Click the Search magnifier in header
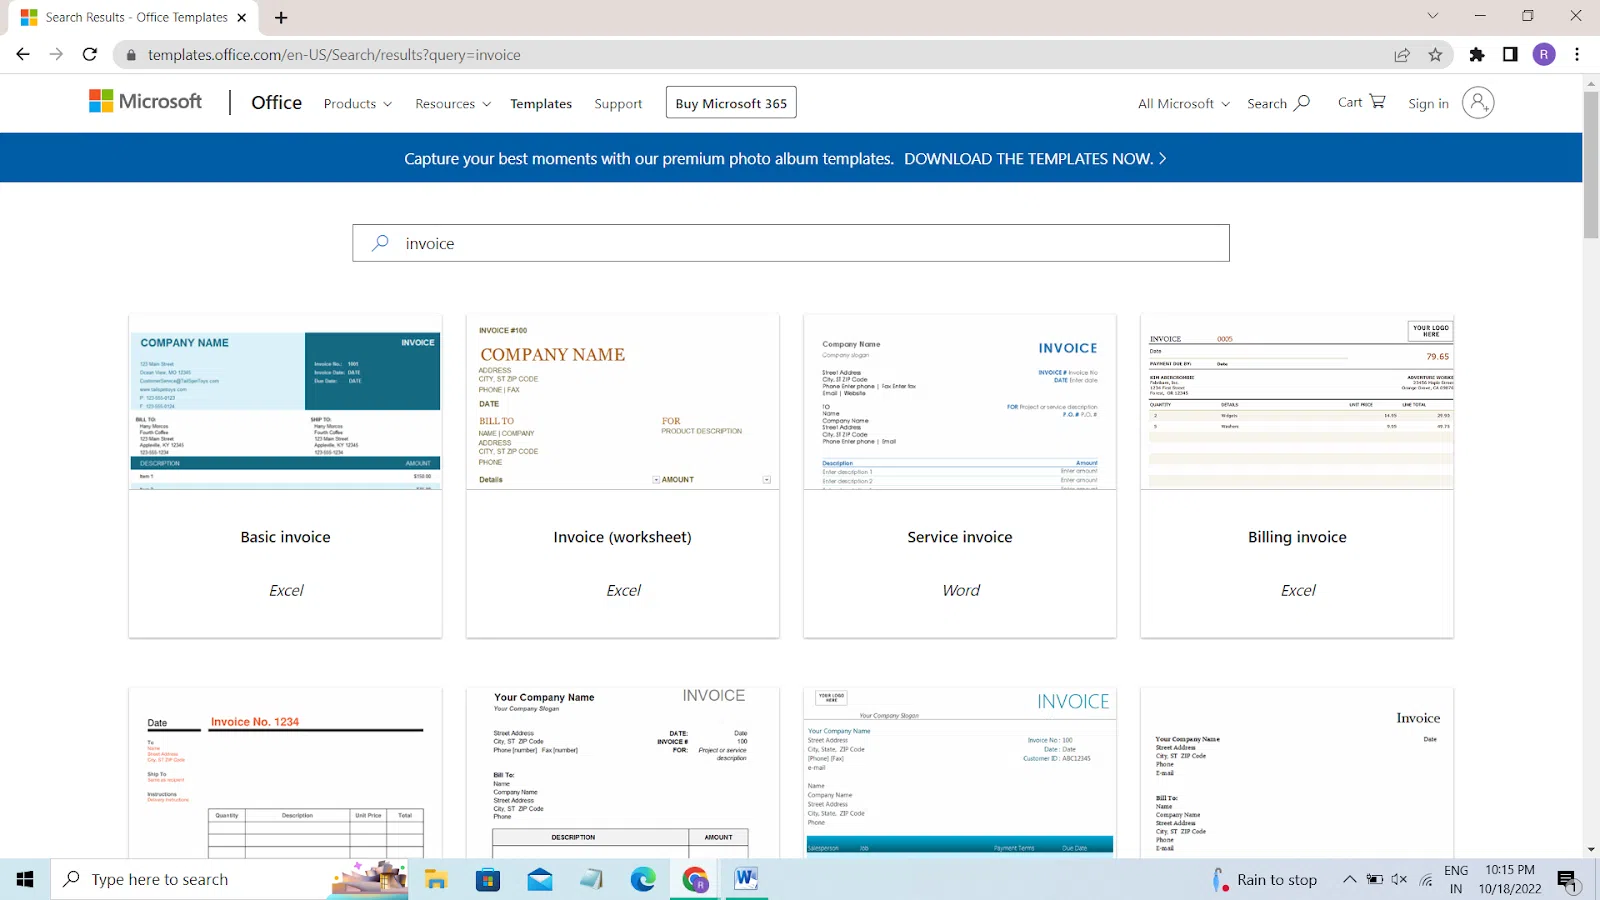 1302,102
